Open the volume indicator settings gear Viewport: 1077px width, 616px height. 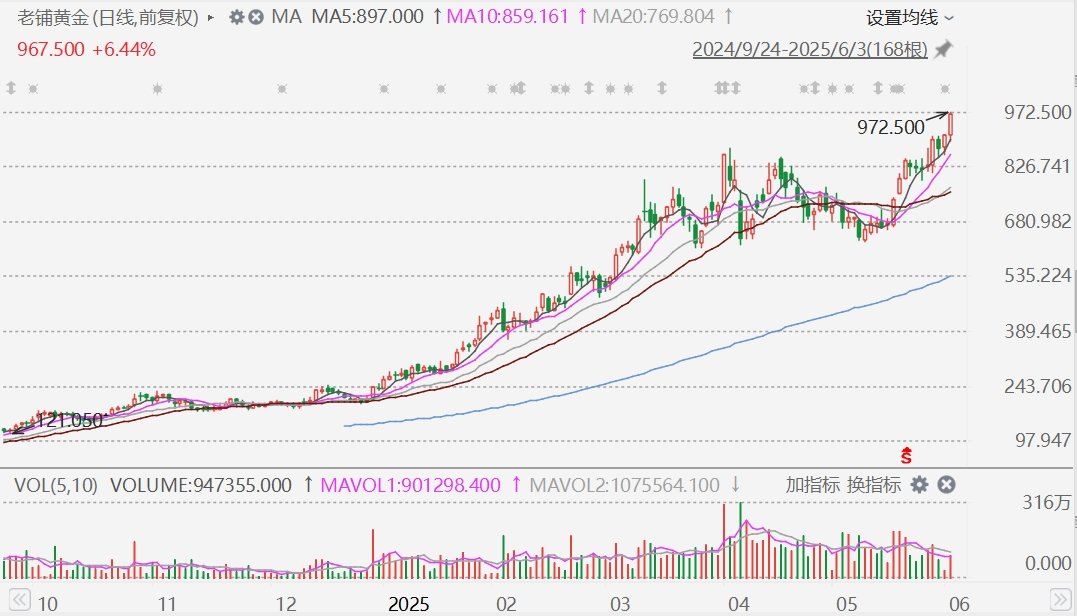point(919,485)
